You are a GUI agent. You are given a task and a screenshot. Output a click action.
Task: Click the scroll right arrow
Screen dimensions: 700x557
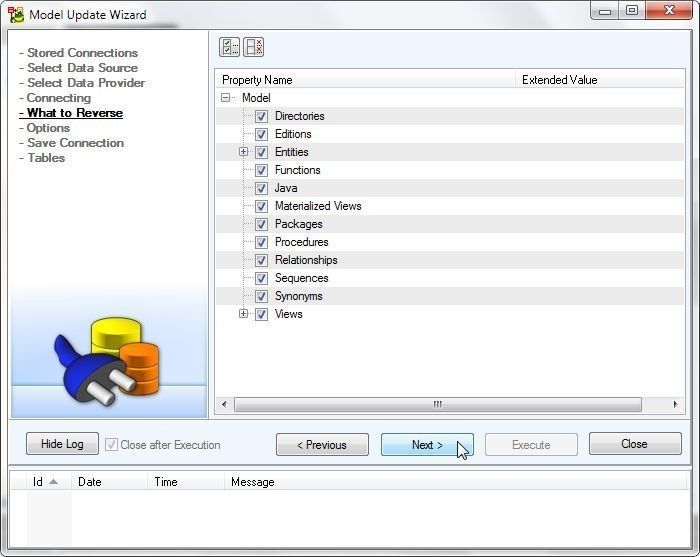click(x=675, y=404)
